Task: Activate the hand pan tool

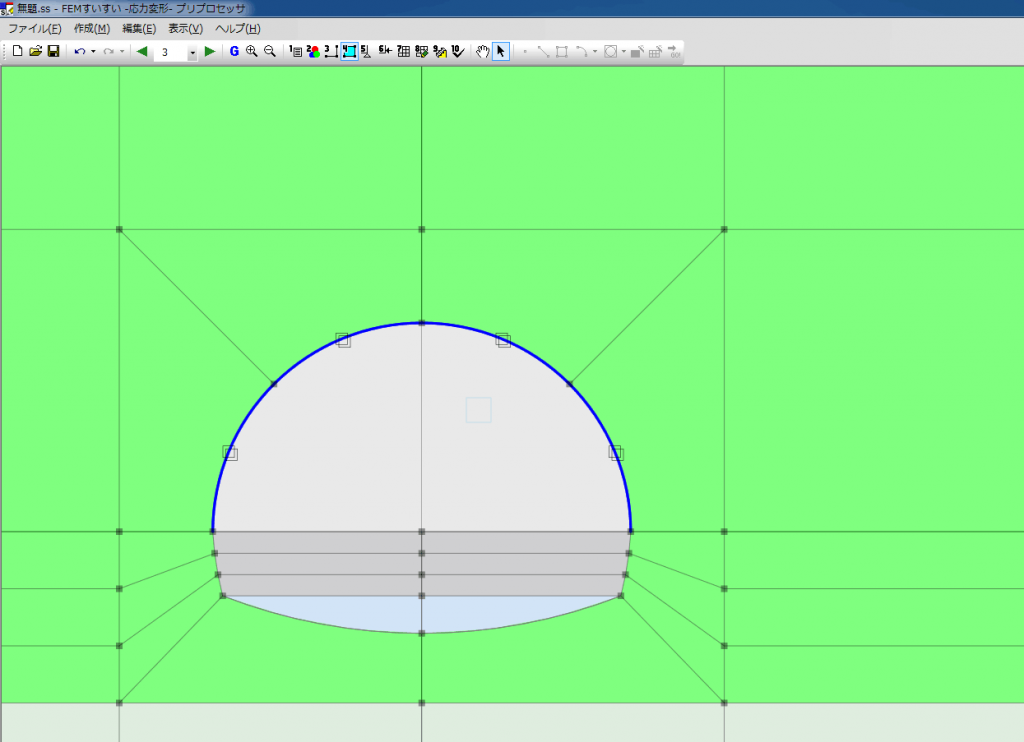Action: pos(483,51)
